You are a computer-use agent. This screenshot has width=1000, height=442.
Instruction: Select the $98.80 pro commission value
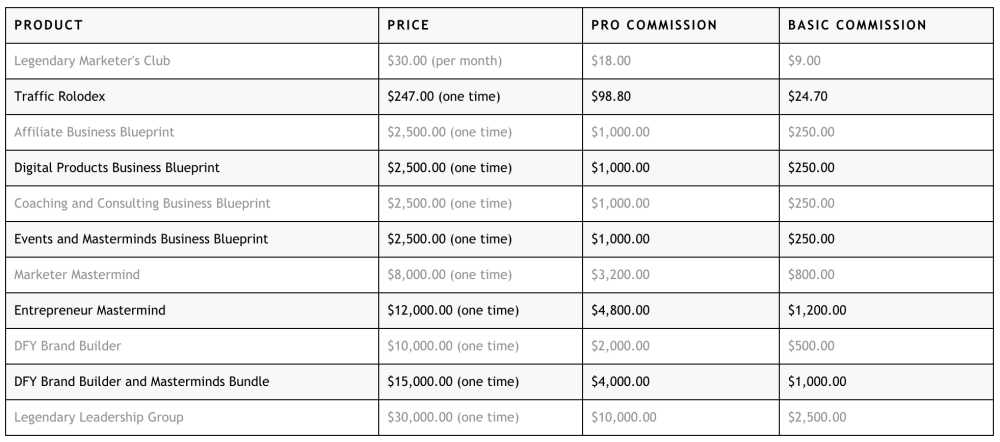tap(611, 97)
